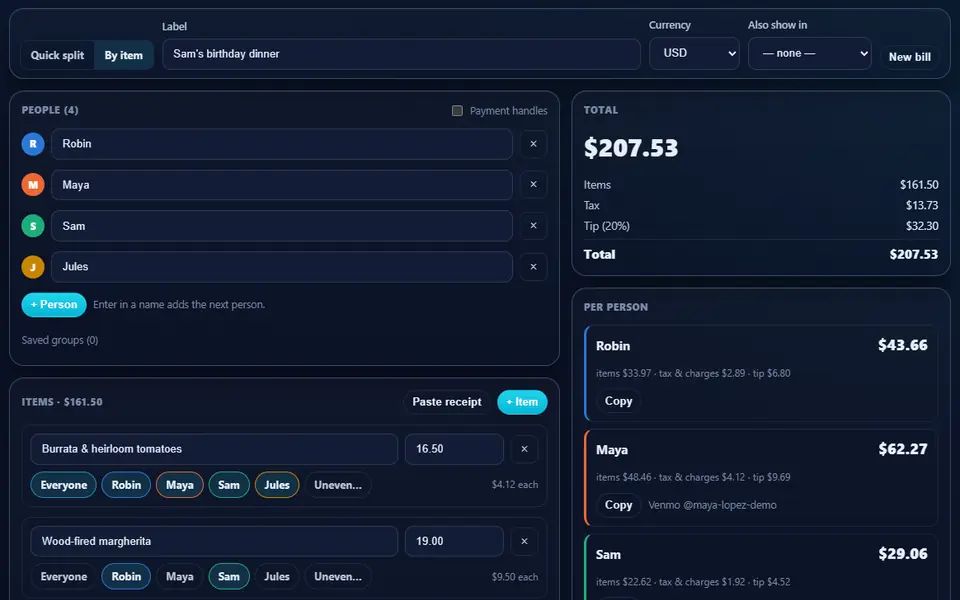
Task: Start a New bill
Action: 910,57
